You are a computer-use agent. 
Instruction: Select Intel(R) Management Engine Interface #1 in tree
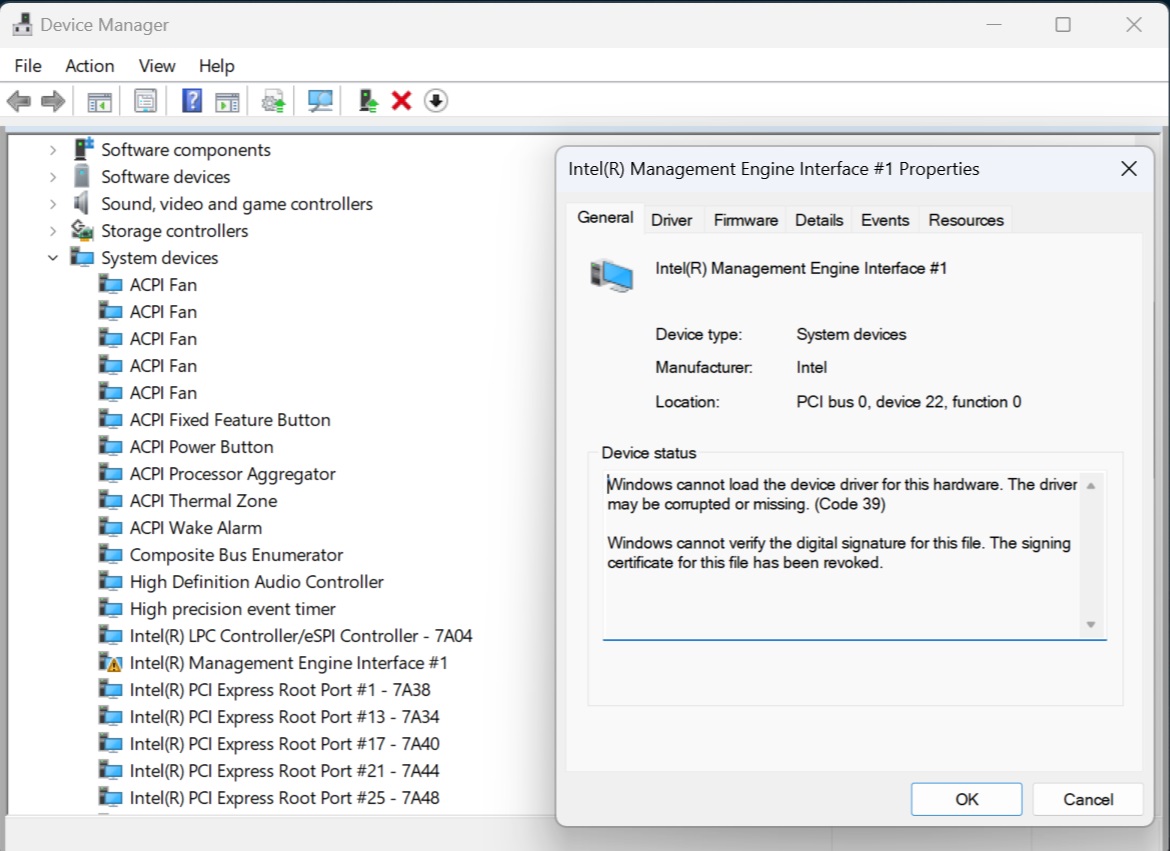288,663
